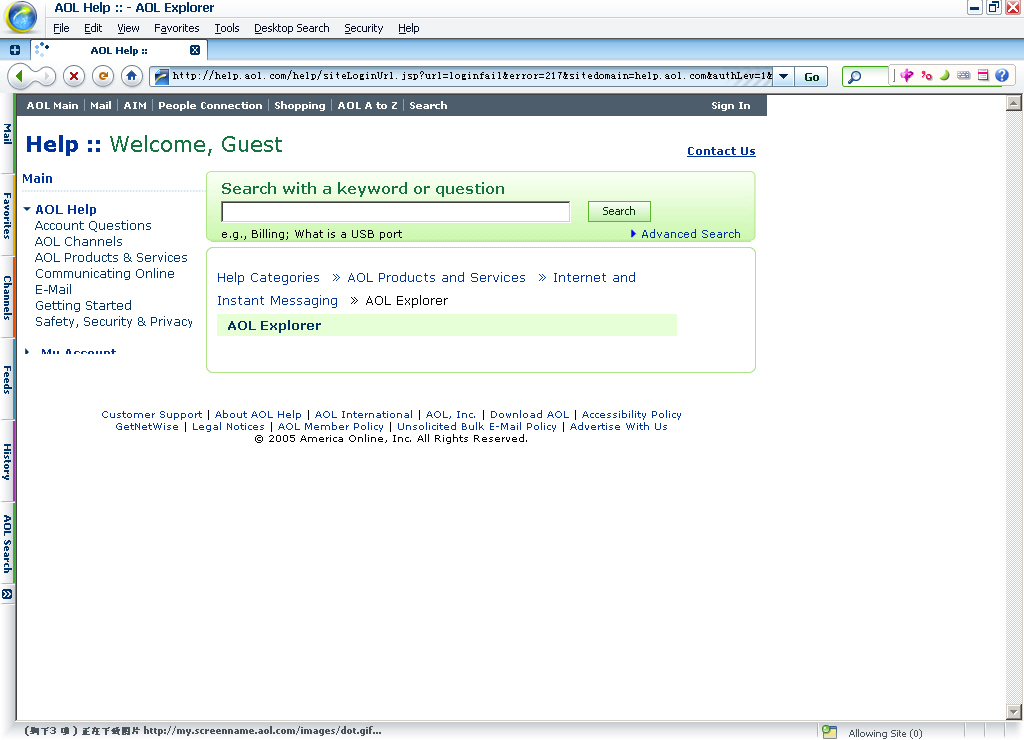This screenshot has height=740, width=1024.
Task: Click the magnifier search icon in toolbar
Action: click(854, 77)
